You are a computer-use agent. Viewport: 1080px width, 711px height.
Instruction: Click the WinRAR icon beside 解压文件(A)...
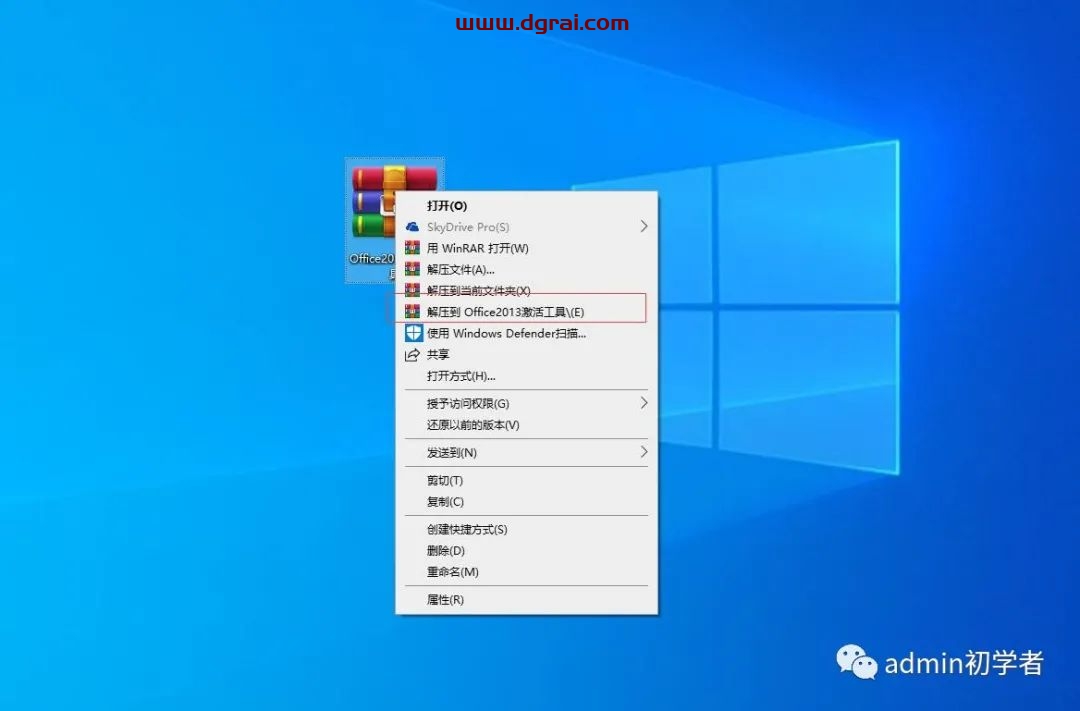coord(412,269)
